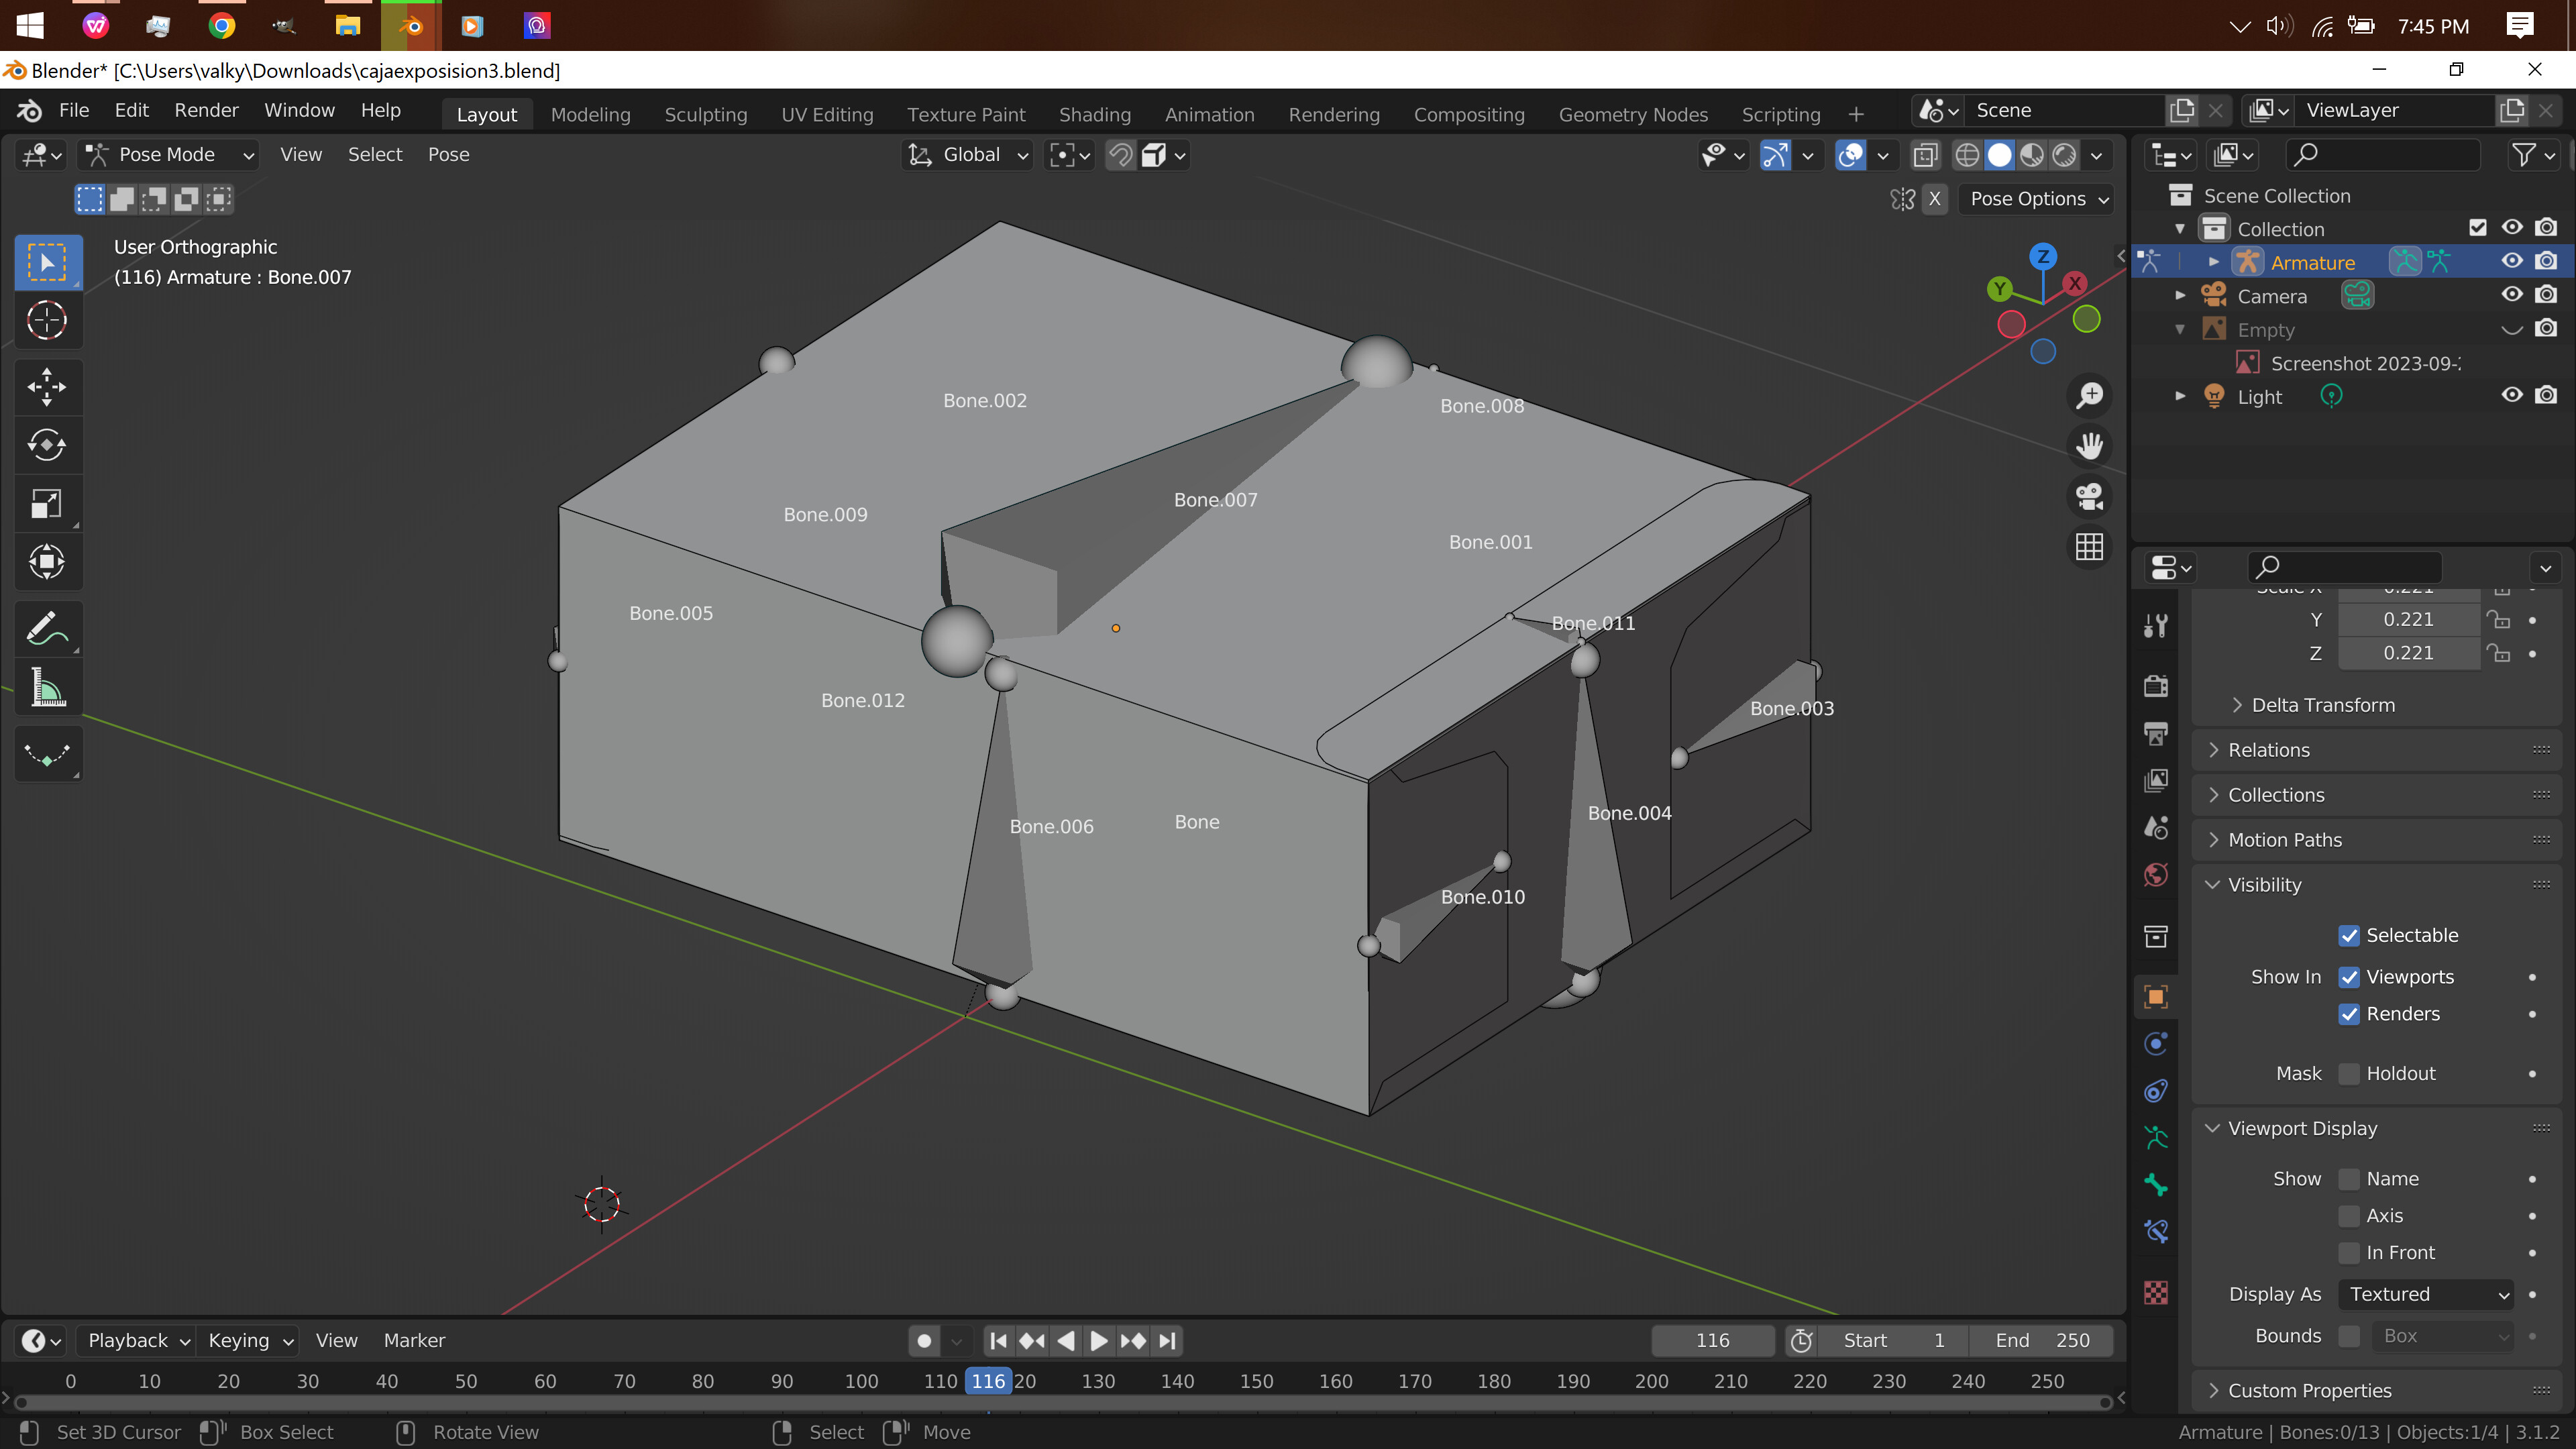This screenshot has width=2576, height=1449.
Task: Select the Select Box tool
Action: coord(47,263)
